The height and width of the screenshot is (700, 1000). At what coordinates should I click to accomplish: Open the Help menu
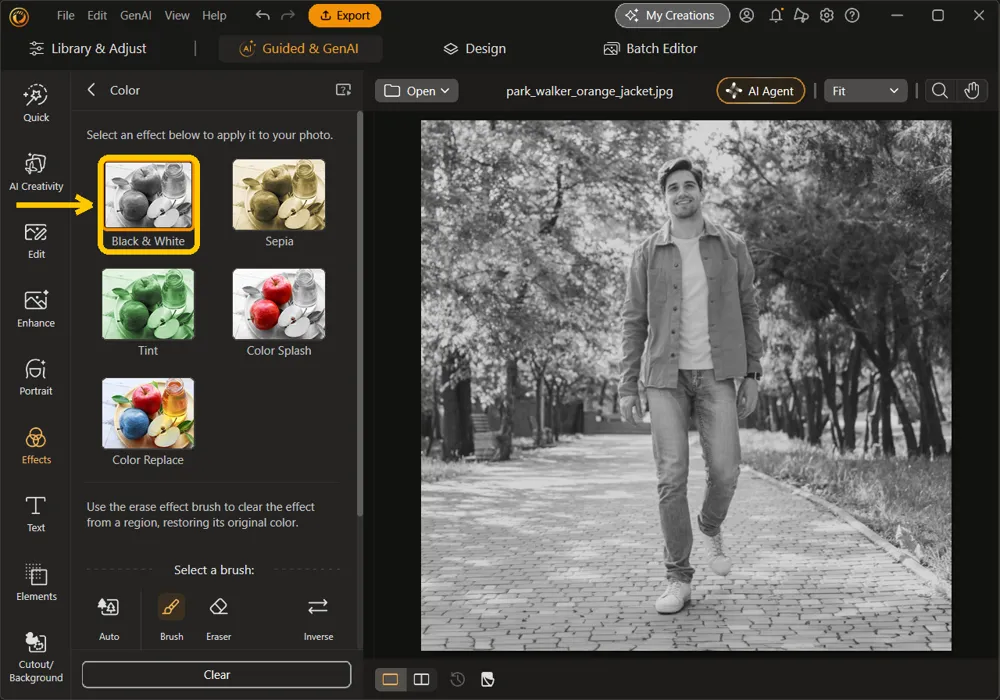(x=214, y=15)
